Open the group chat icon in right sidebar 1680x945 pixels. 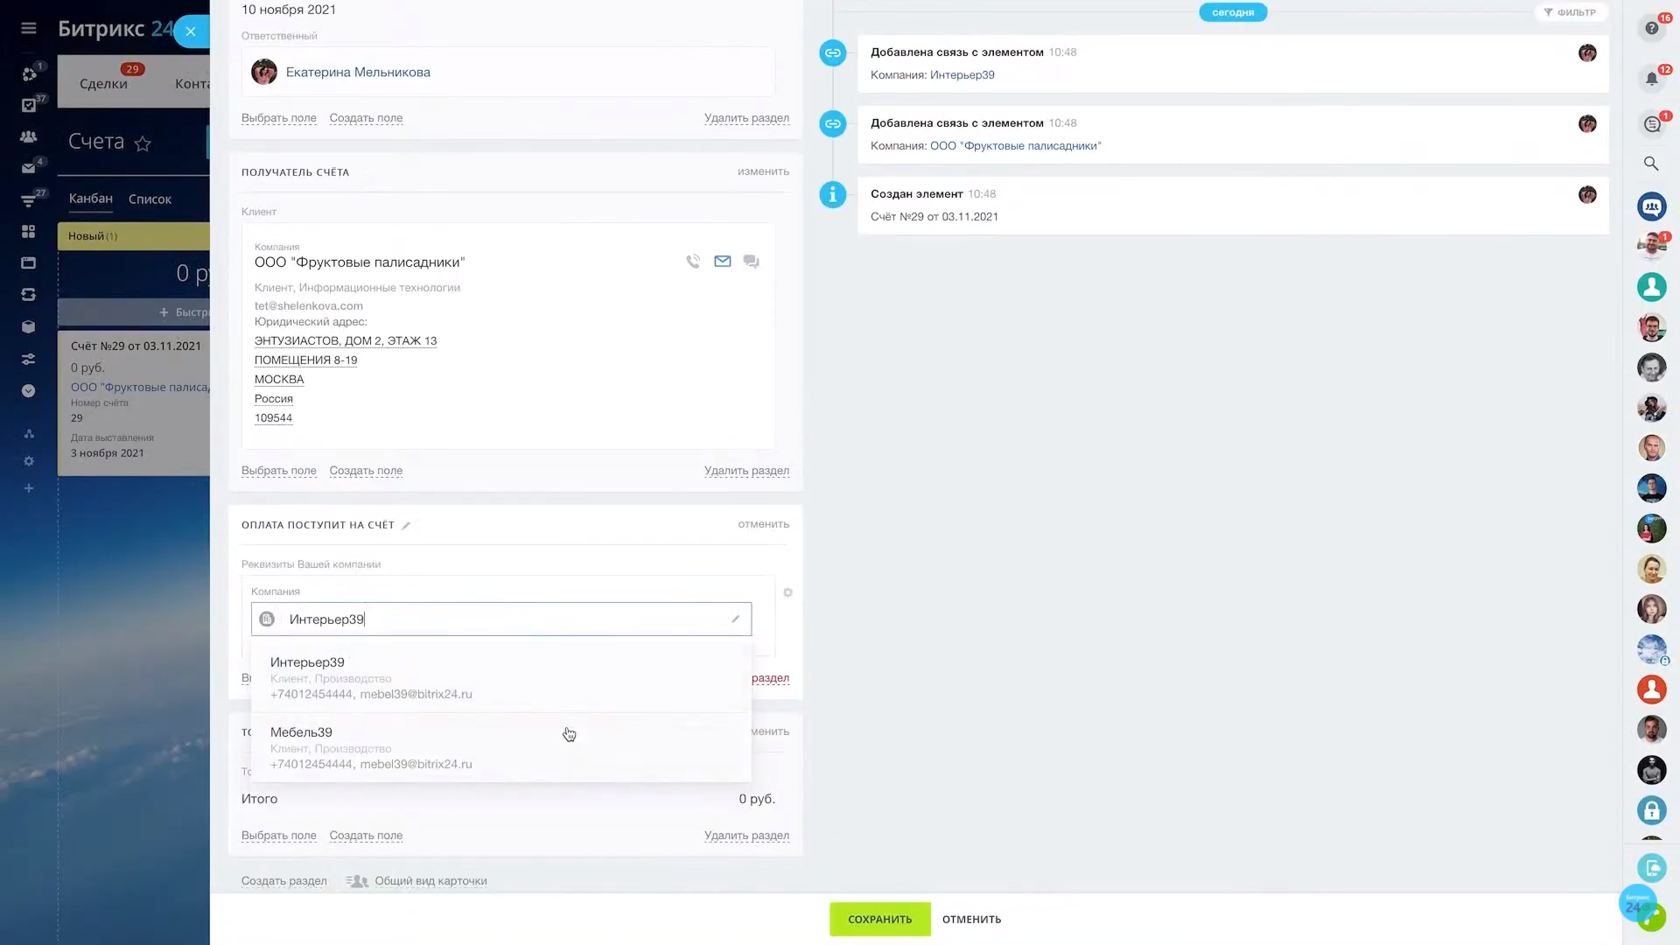1651,207
